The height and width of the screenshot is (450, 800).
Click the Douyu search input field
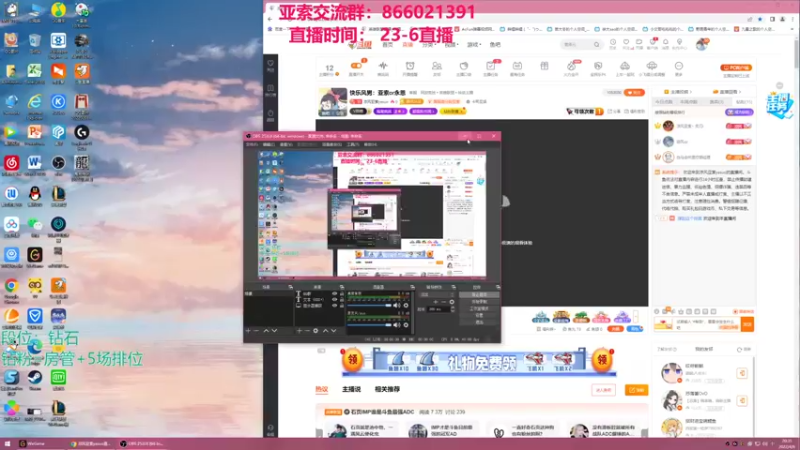pyautogui.click(x=577, y=44)
